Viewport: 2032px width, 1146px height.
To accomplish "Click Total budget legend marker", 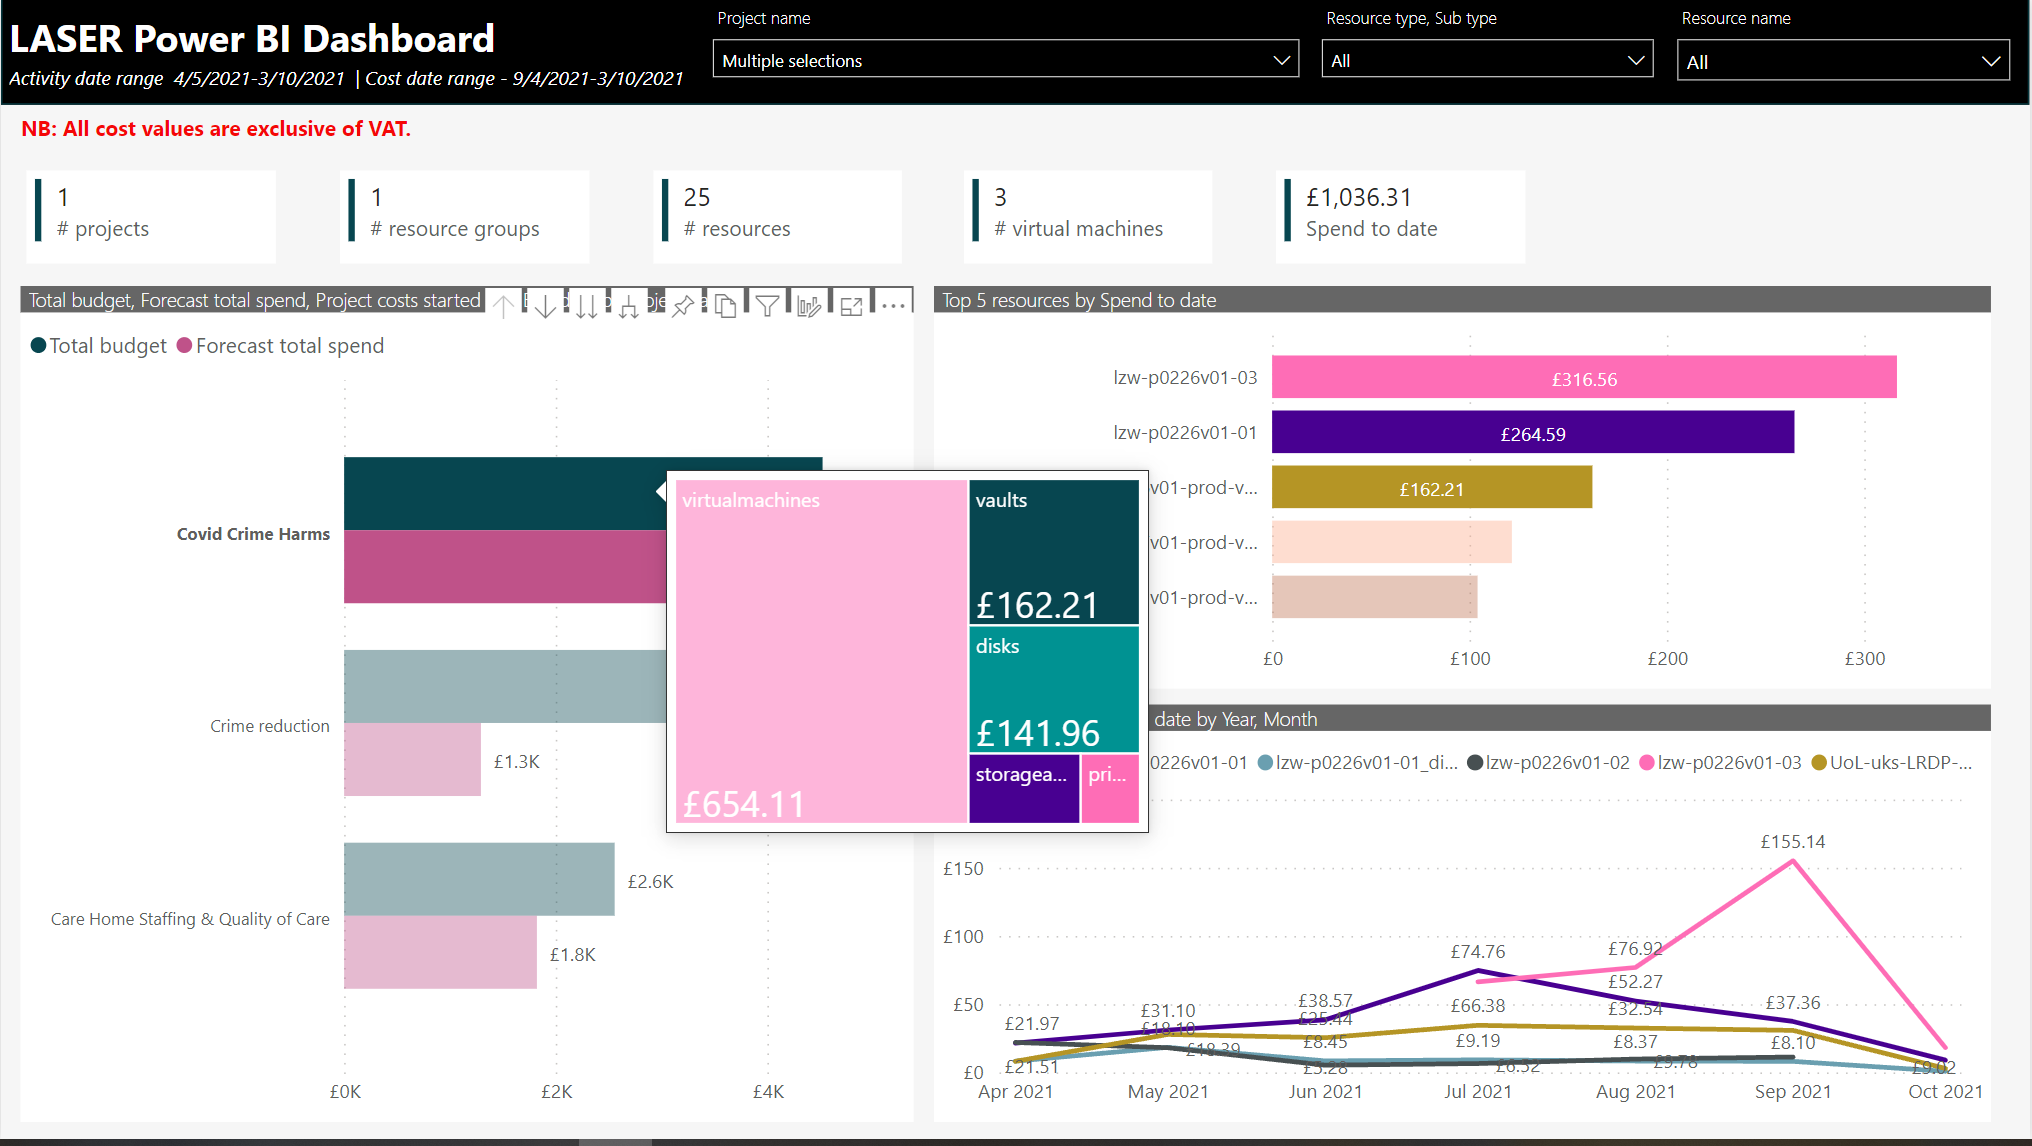I will [39, 345].
